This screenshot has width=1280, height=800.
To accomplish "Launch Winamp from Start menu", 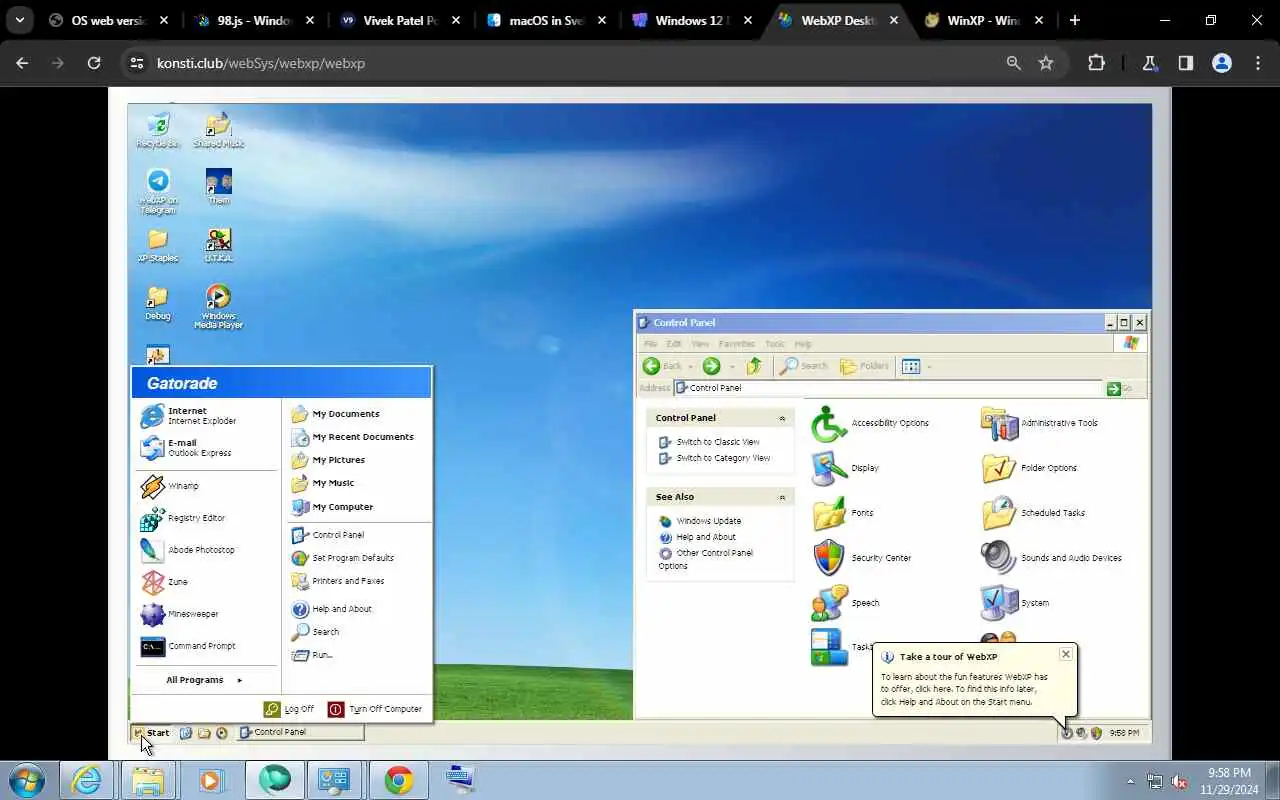I will [x=170, y=486].
